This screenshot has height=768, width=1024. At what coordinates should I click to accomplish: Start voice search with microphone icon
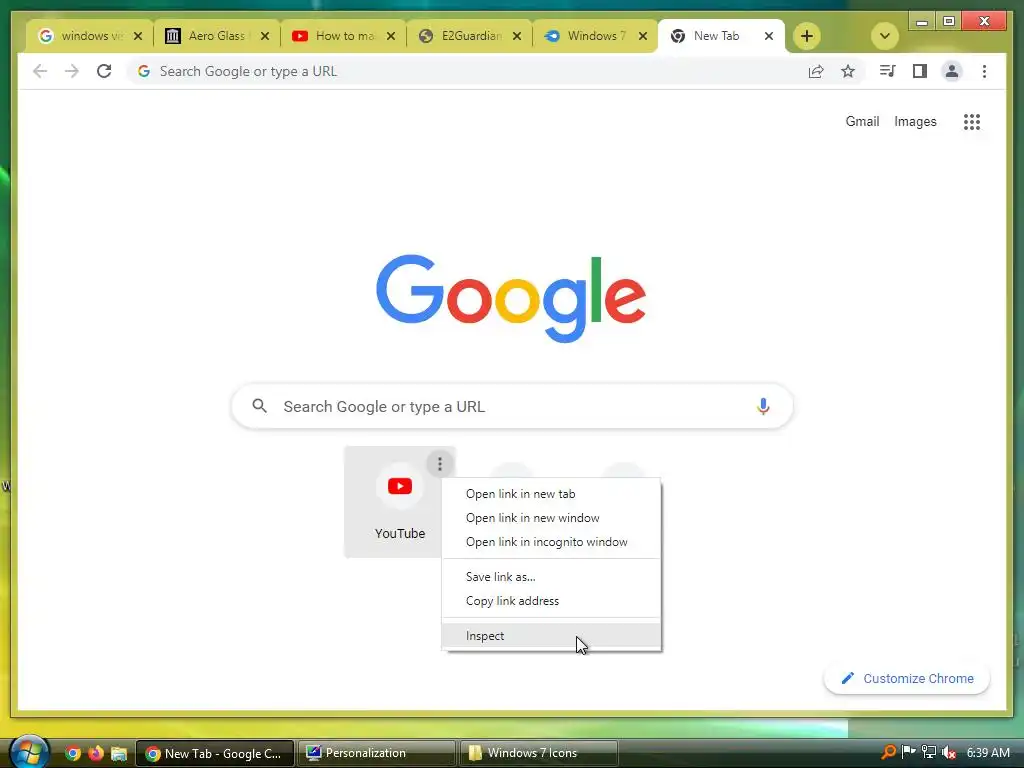(763, 406)
